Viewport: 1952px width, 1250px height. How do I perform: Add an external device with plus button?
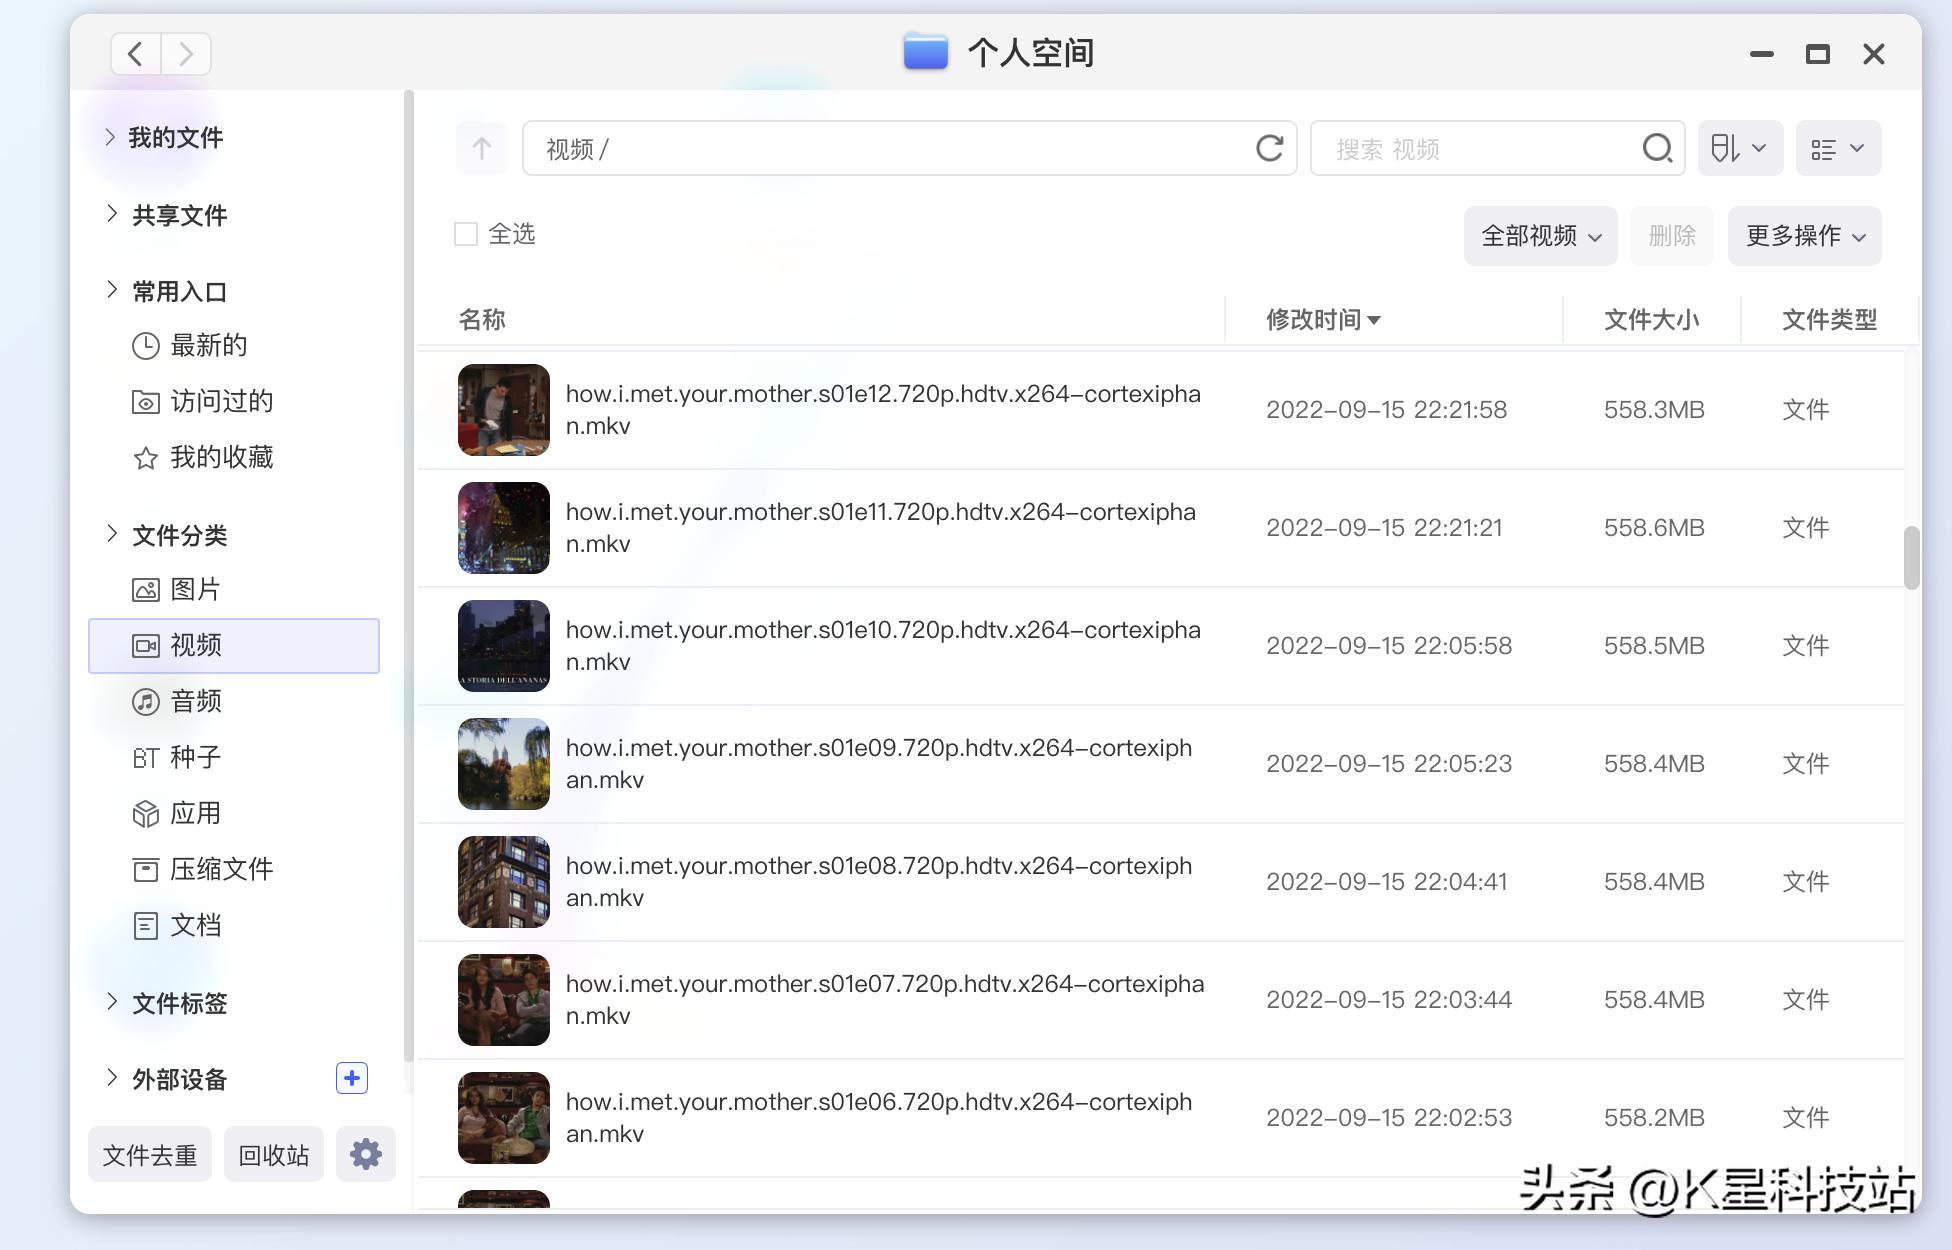[x=351, y=1077]
